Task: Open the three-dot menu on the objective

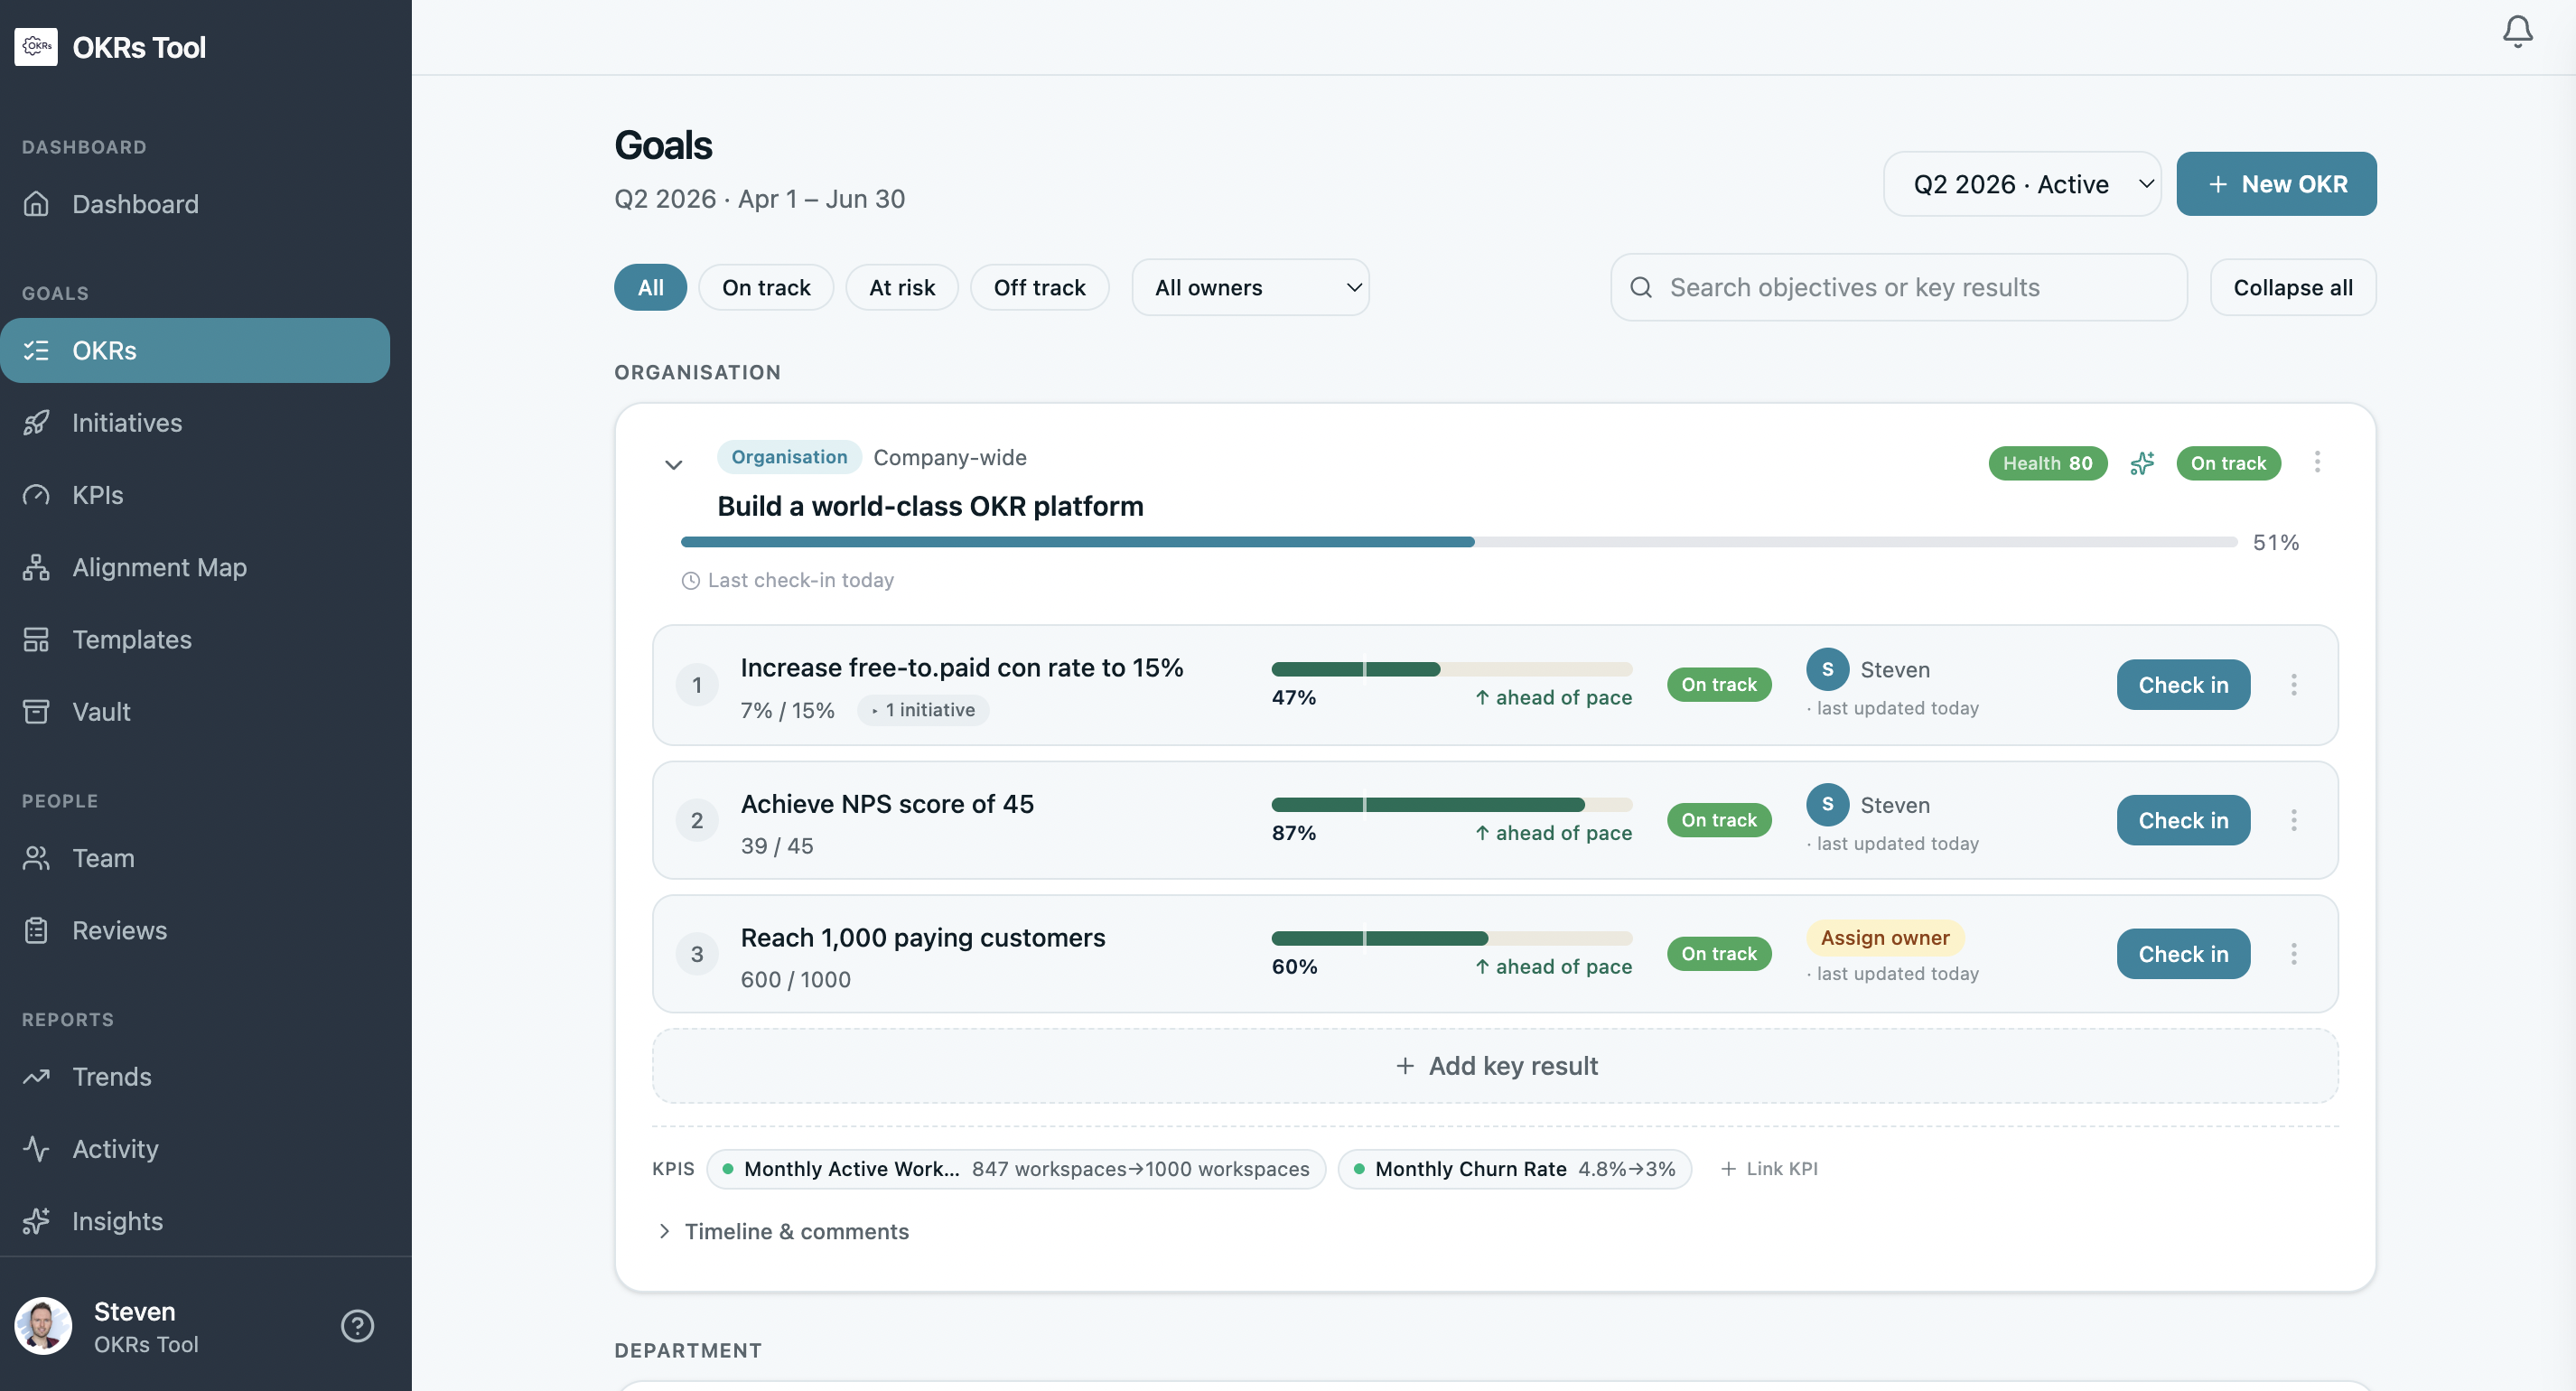Action: tap(2318, 462)
